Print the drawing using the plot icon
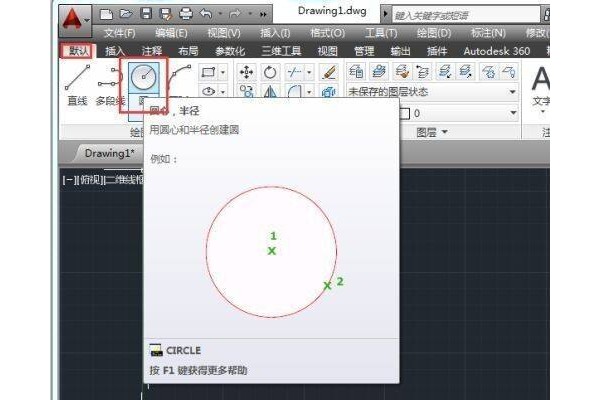Image resolution: width=600 pixels, height=400 pixels. click(186, 15)
